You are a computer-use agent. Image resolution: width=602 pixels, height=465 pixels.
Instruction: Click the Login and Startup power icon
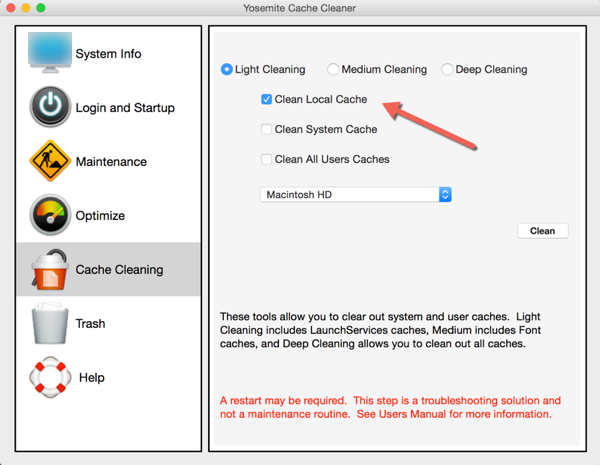pyautogui.click(x=50, y=107)
